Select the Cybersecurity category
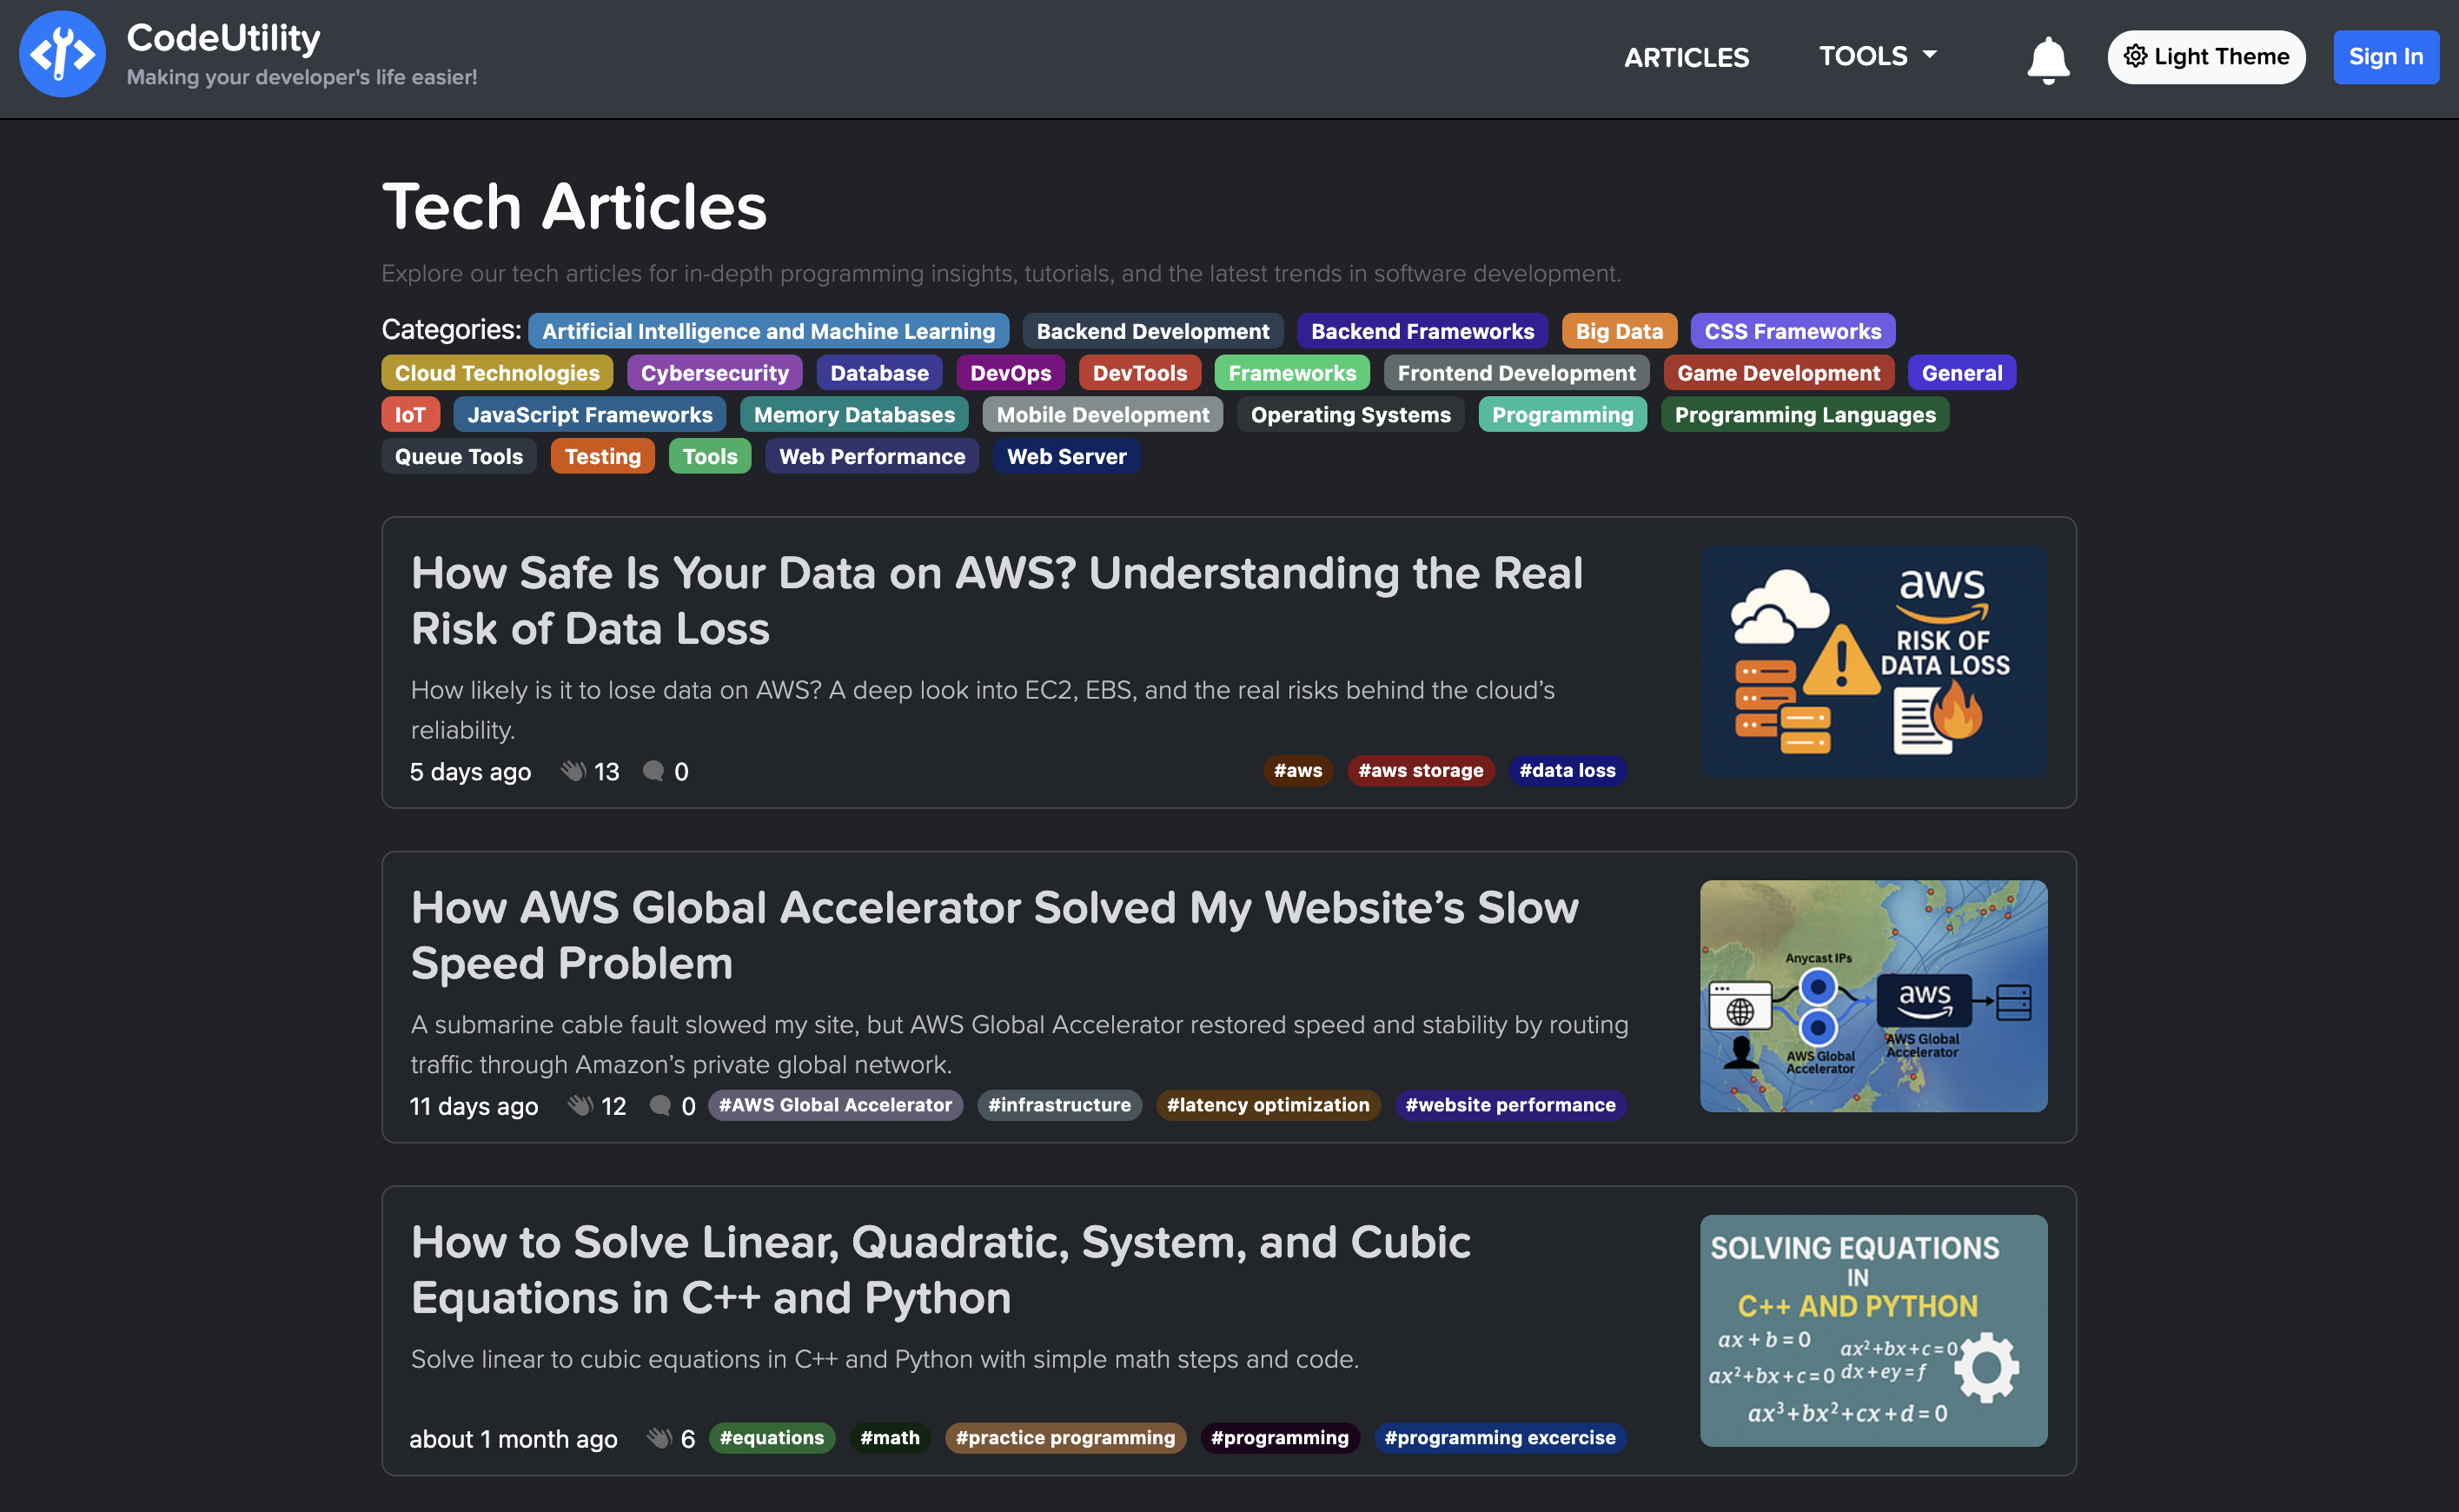The height and width of the screenshot is (1512, 2459). (714, 372)
